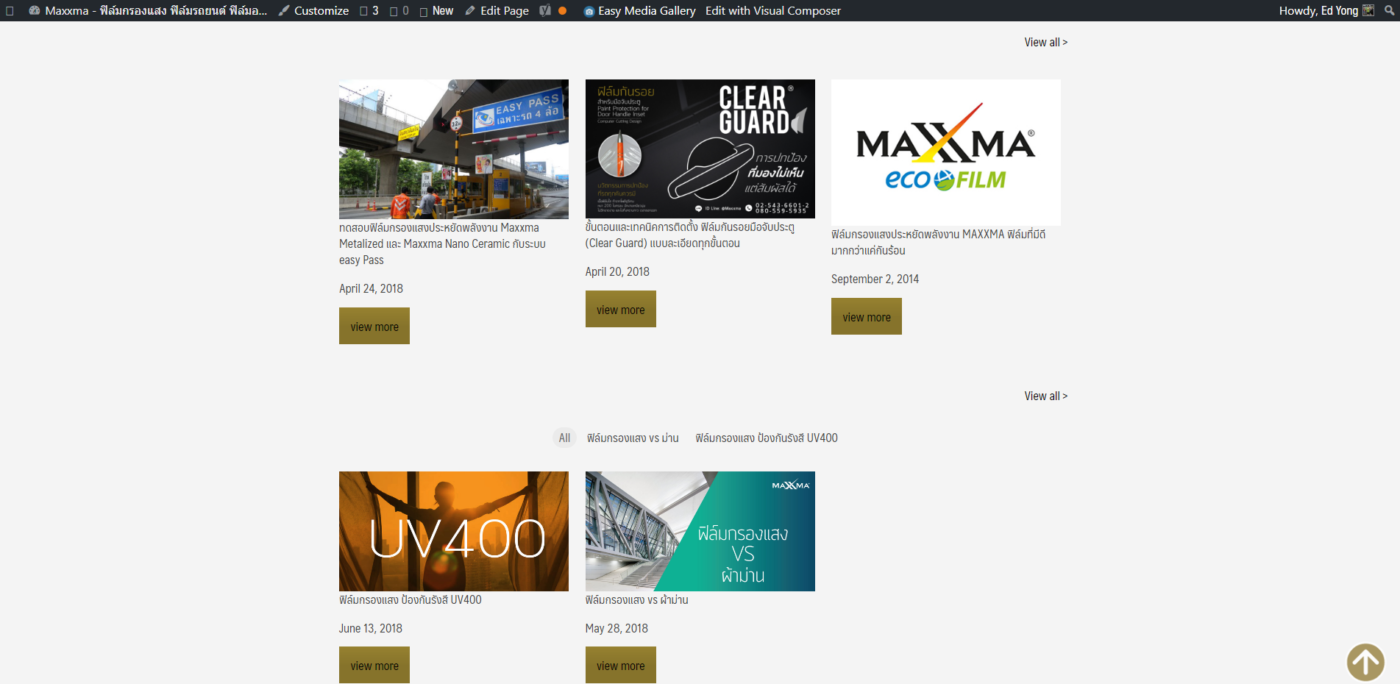Viewport: 1400px width, 684px height.
Task: Open the ฟิล์มกรองแสง ป้องกันรังสี UV400 post title
Action: [410, 600]
